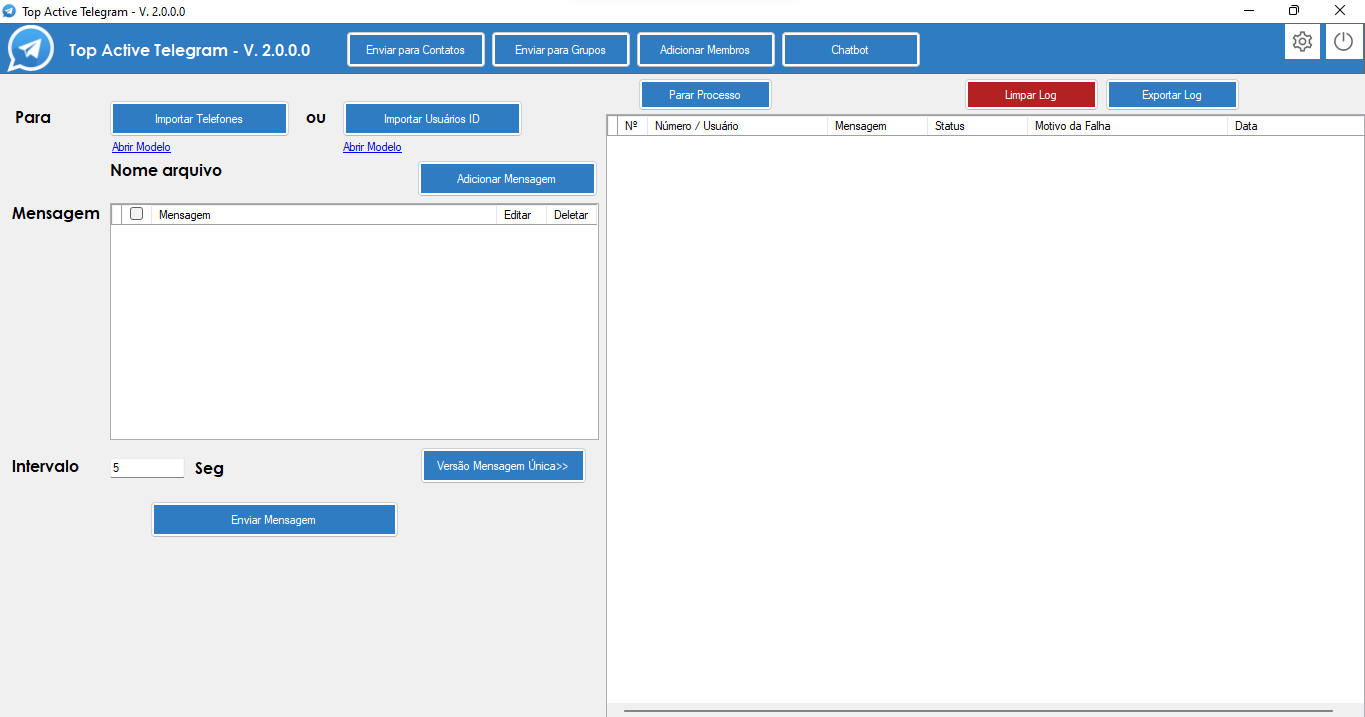
Task: Open Abrir Modelo link under Importar Usuários ID
Action: pyautogui.click(x=372, y=147)
